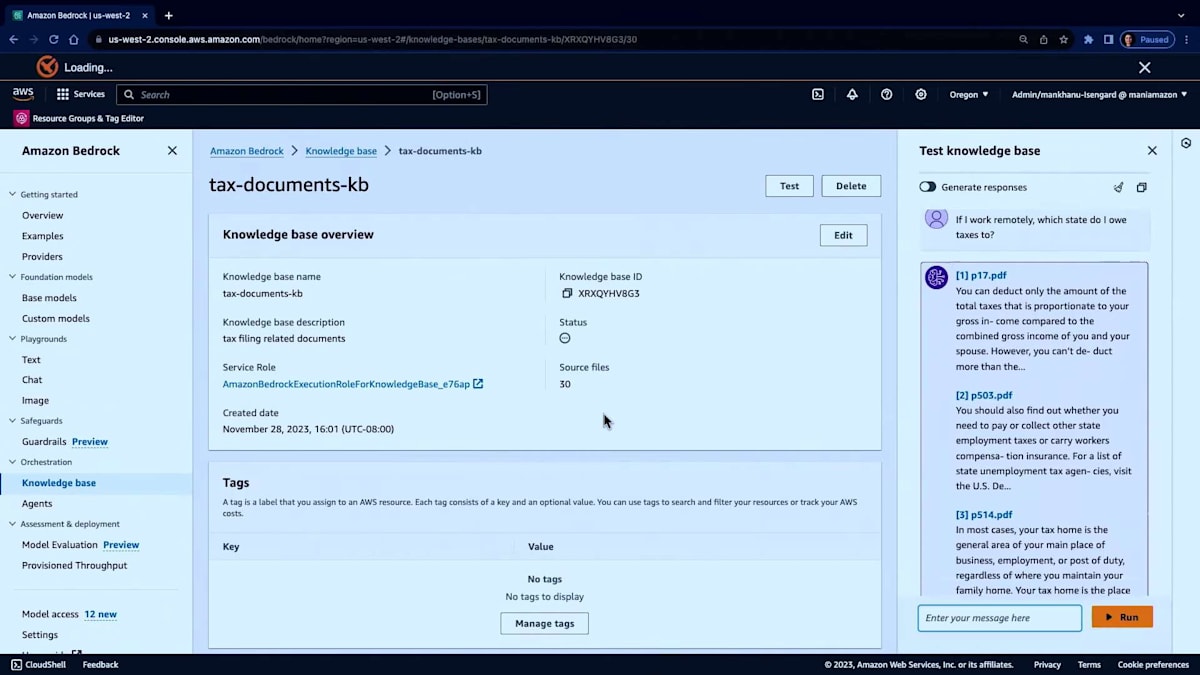This screenshot has width=1200, height=675.
Task: Open the Paused profile avatar button
Action: [x=1147, y=40]
